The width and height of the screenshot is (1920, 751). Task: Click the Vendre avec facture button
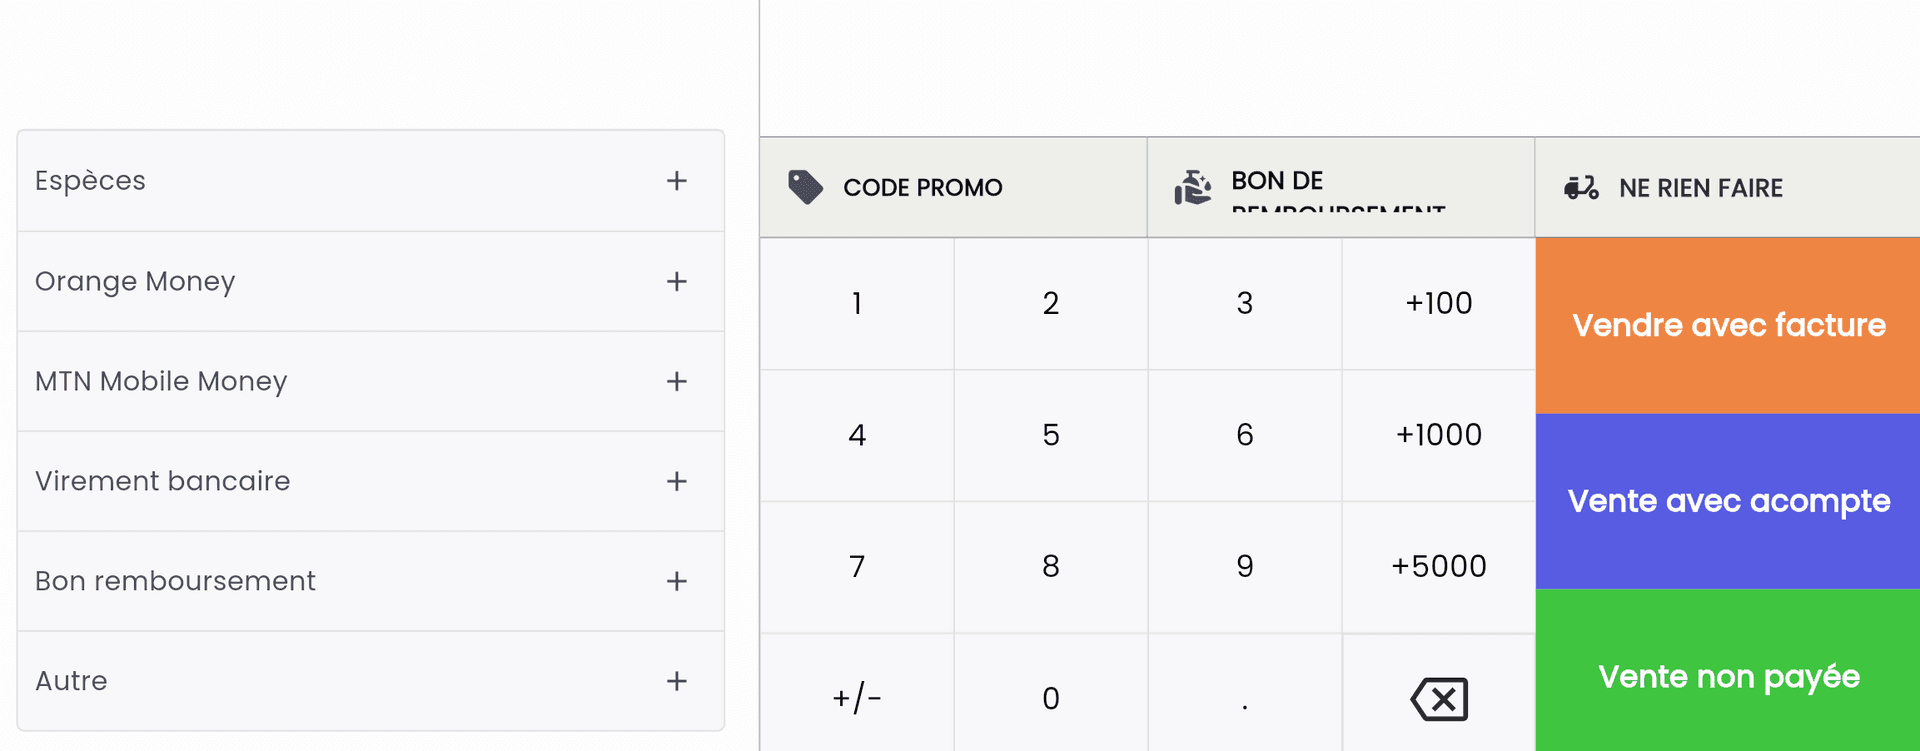[1727, 324]
